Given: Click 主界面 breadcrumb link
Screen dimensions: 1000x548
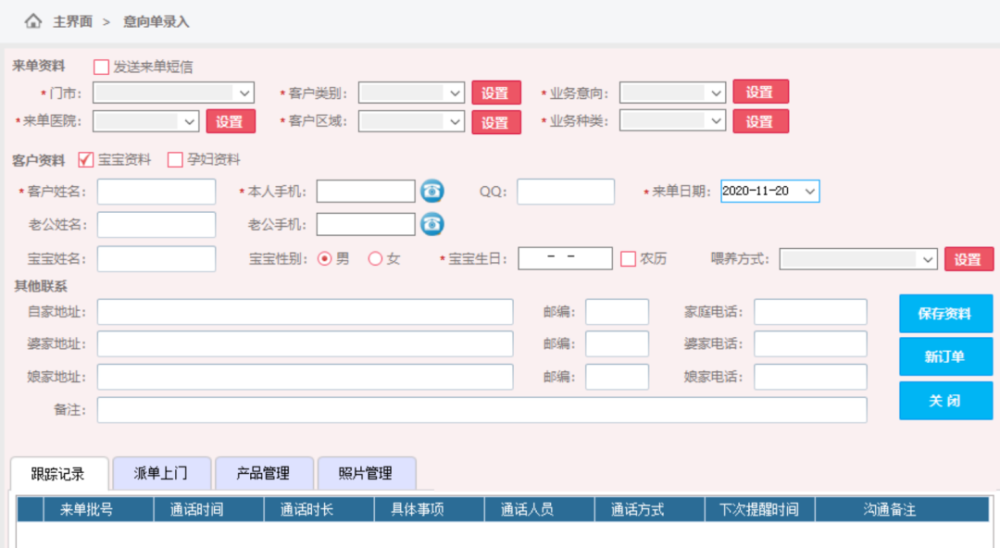Looking at the screenshot, I should (73, 22).
